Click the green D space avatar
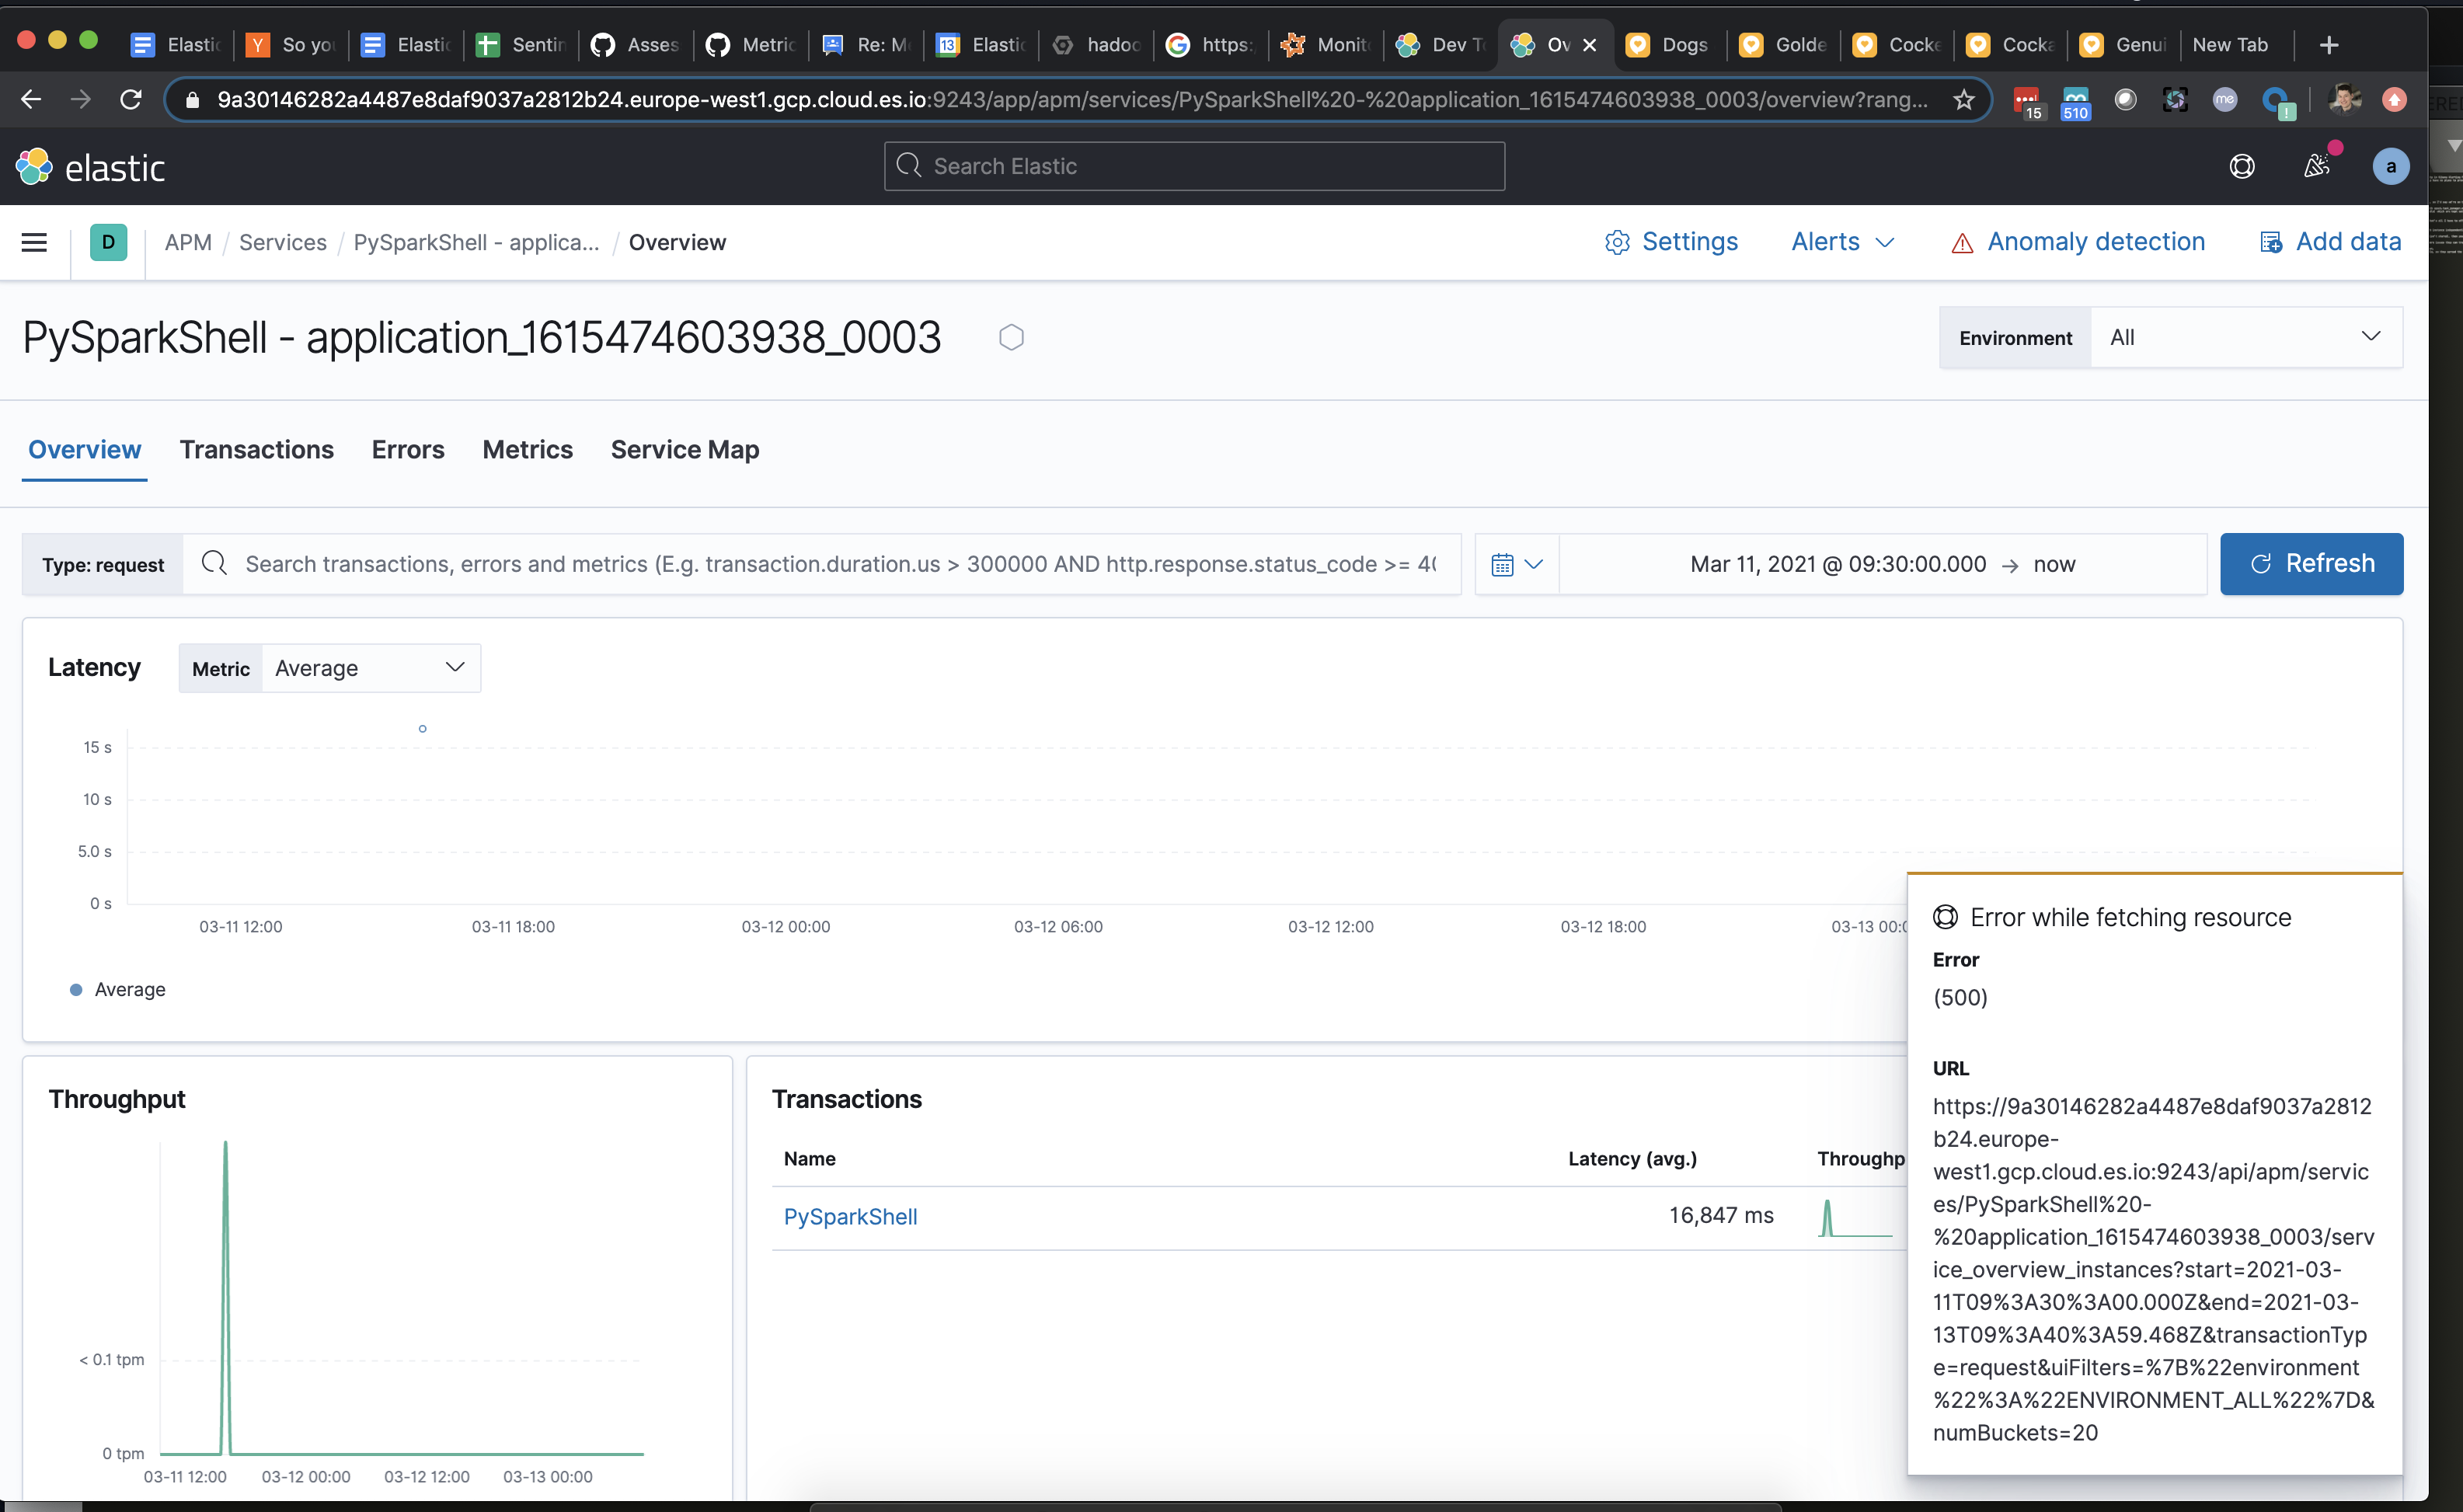 point(108,242)
